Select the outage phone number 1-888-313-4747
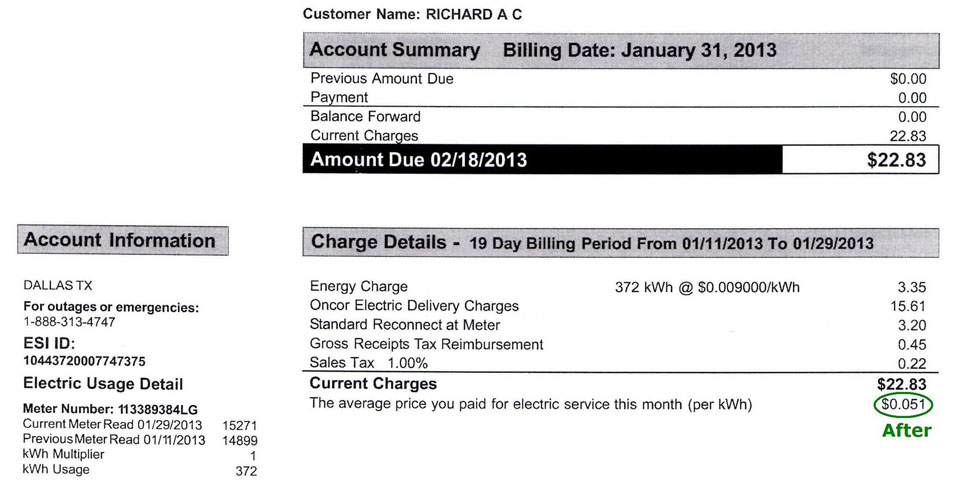Screen dimensions: 960x485 [69, 322]
